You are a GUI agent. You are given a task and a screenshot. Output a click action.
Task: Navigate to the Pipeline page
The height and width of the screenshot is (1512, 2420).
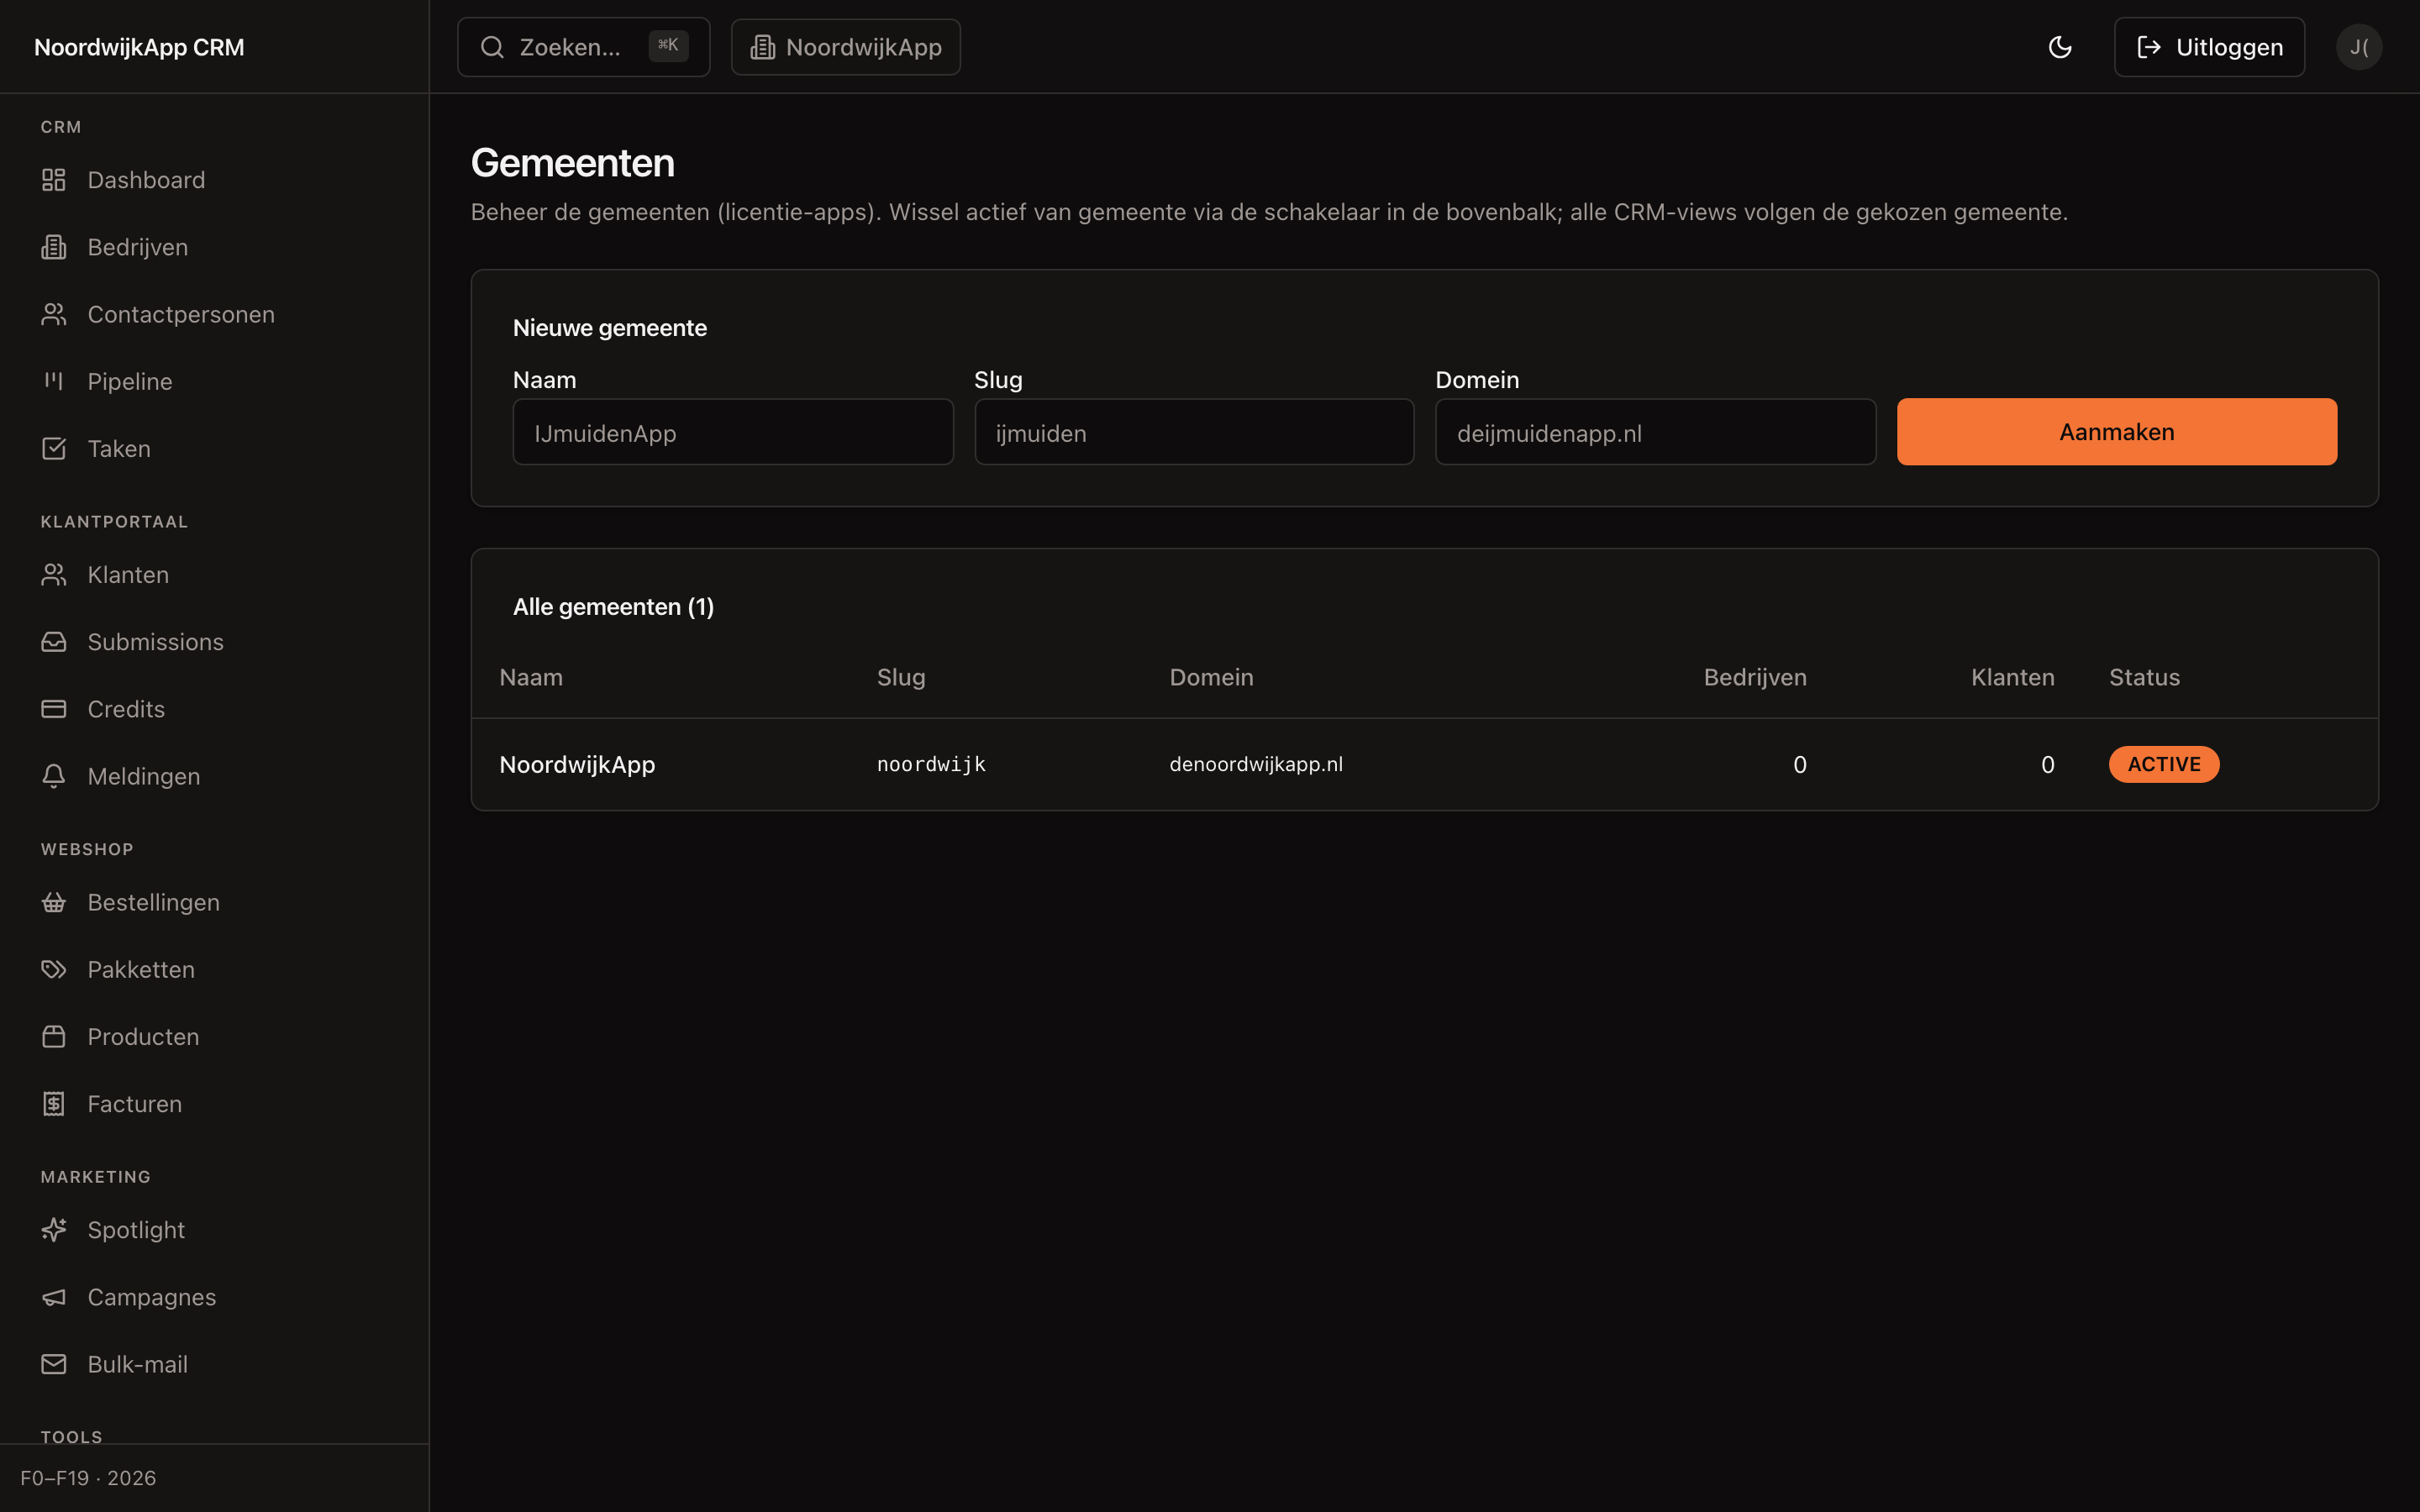pos(214,381)
